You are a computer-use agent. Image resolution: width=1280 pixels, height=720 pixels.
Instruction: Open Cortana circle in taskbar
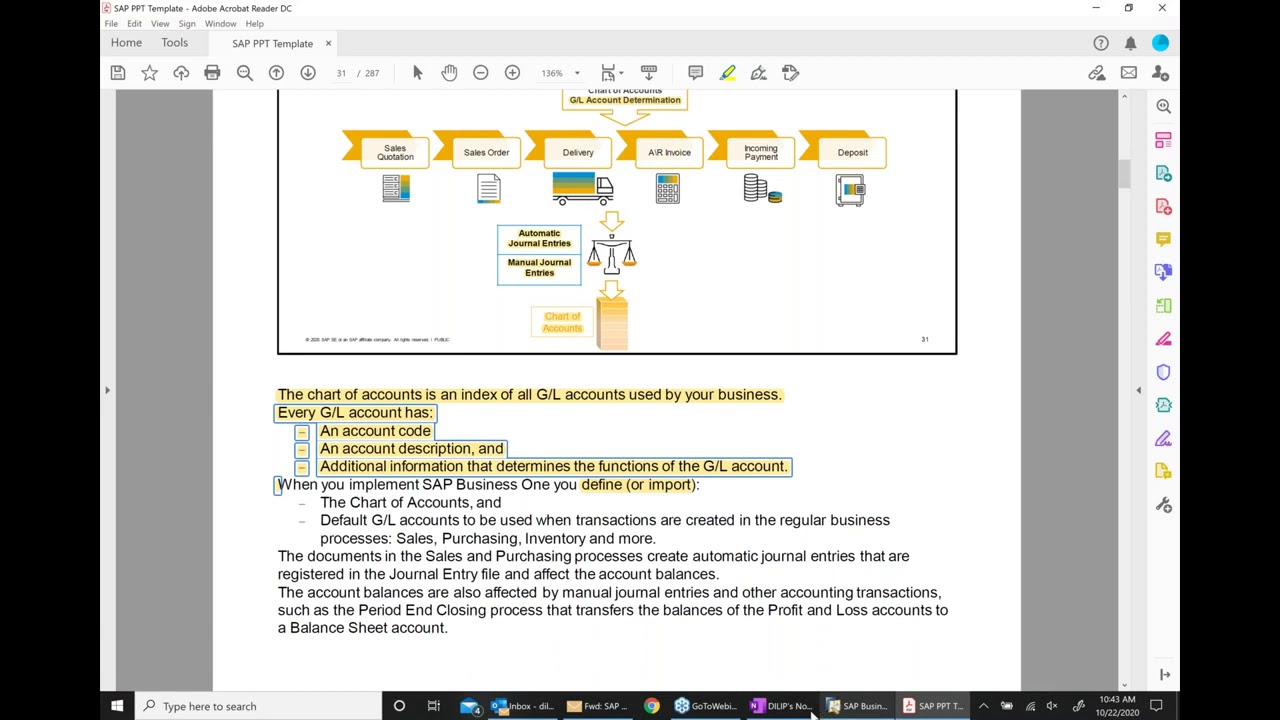pyautogui.click(x=399, y=706)
